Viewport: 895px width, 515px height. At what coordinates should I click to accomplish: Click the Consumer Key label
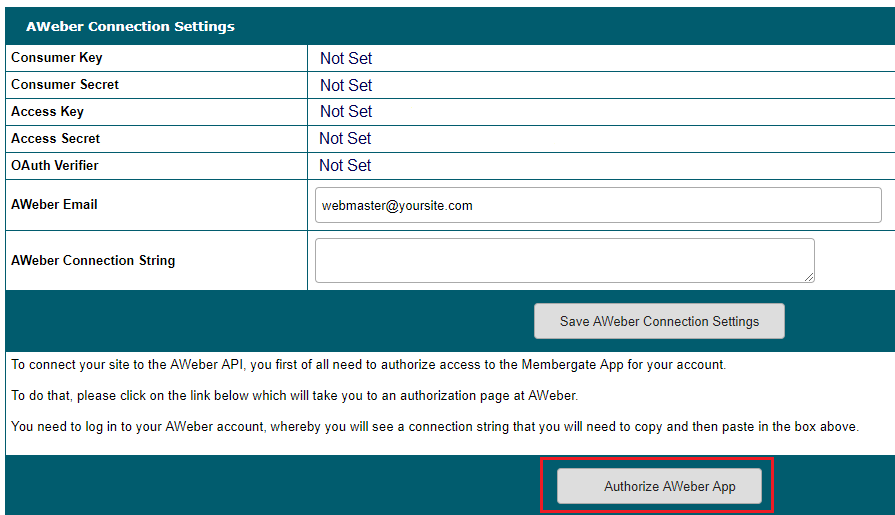[57, 58]
